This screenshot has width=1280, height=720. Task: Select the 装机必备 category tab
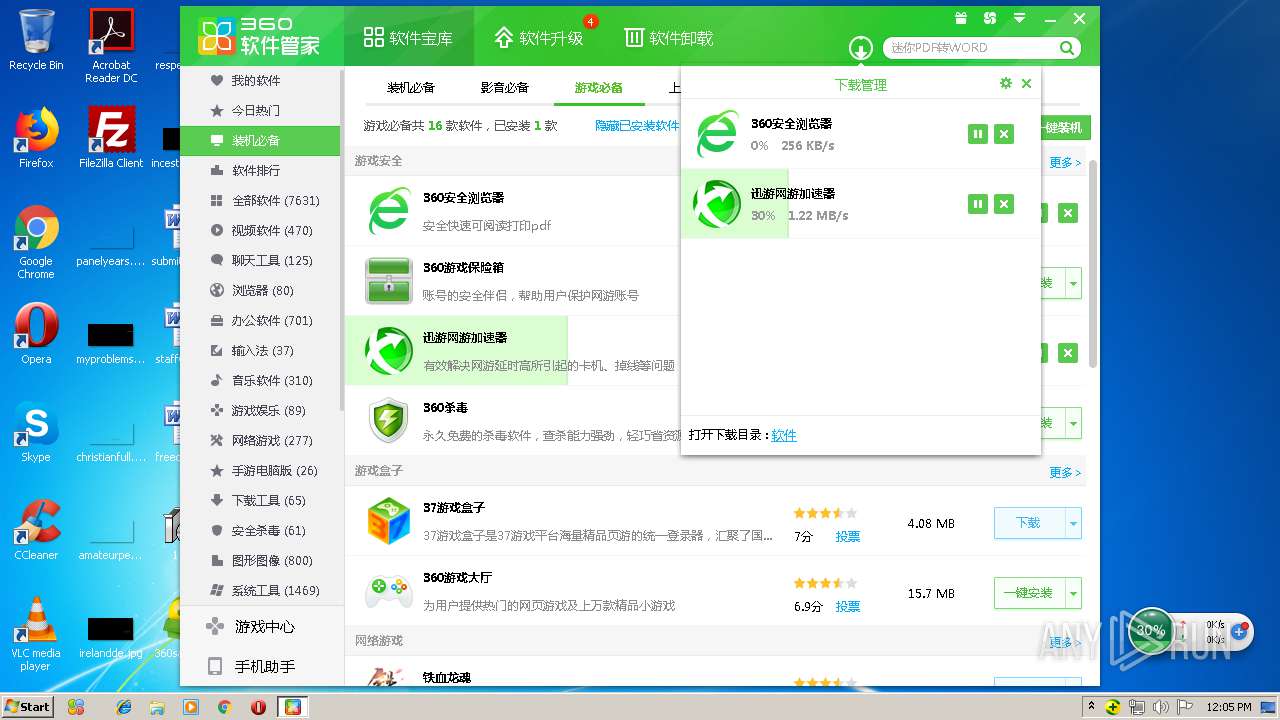411,88
